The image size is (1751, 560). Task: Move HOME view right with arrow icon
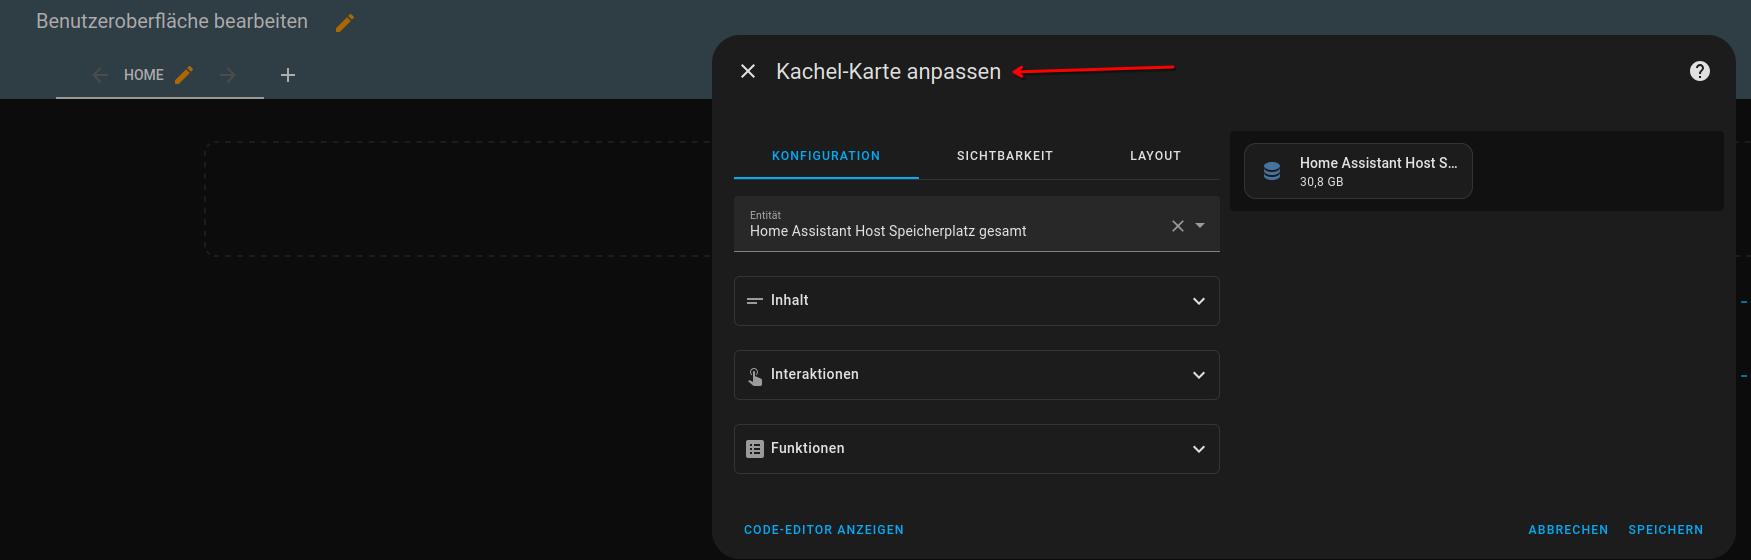(x=228, y=75)
